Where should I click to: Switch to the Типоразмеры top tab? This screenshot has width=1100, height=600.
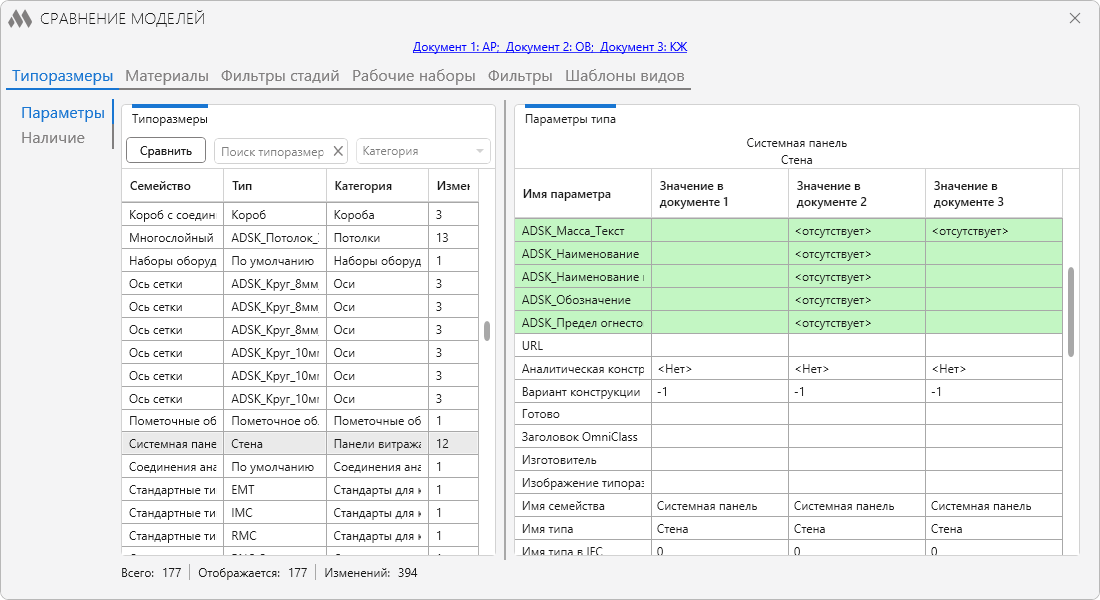pyautogui.click(x=62, y=76)
